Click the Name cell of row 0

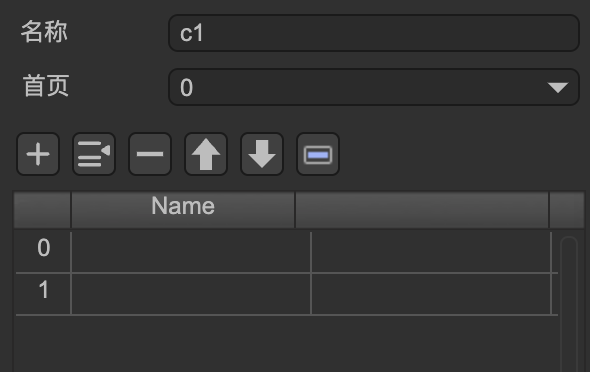pos(191,252)
